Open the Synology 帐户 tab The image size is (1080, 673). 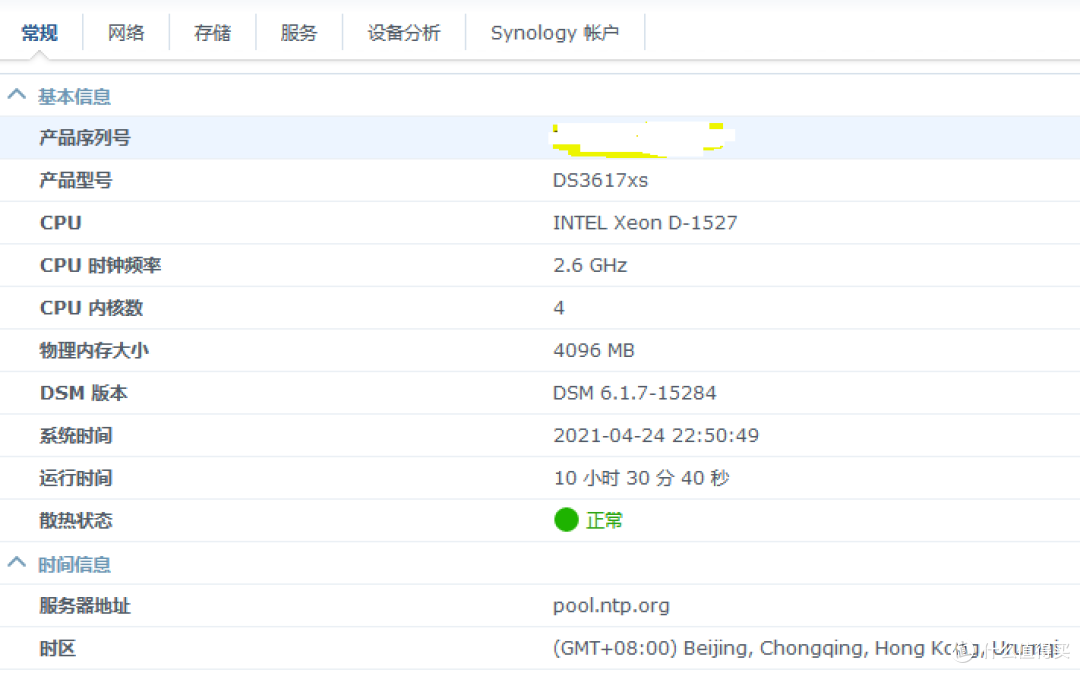[x=554, y=33]
